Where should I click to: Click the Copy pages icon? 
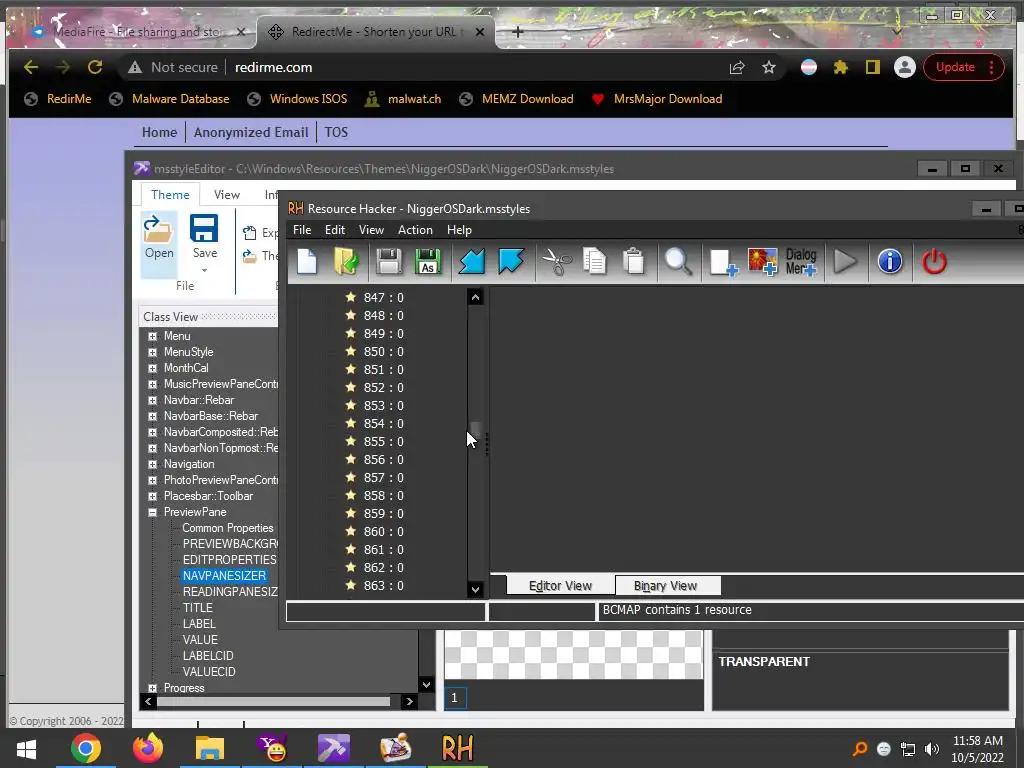pos(594,262)
